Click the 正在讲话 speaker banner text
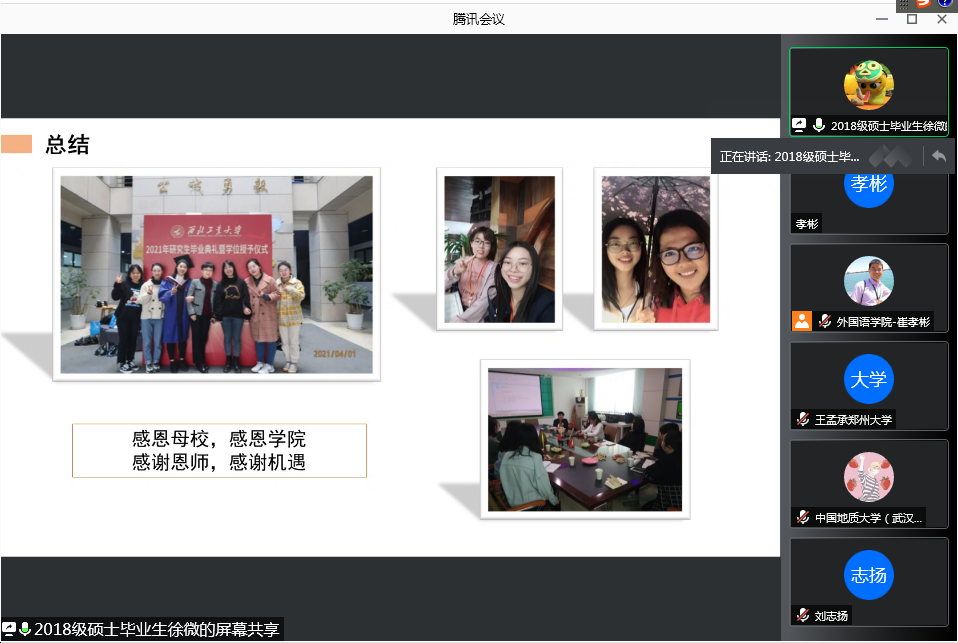The width and height of the screenshot is (958, 643). click(x=789, y=157)
